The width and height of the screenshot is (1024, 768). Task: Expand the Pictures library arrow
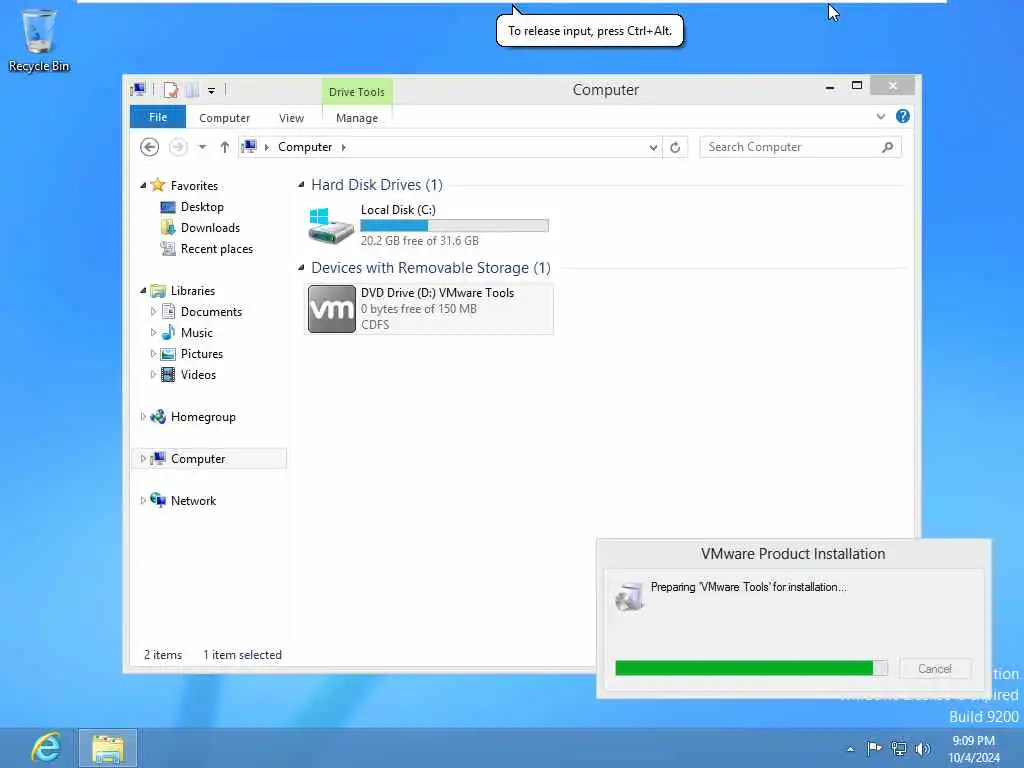(153, 353)
